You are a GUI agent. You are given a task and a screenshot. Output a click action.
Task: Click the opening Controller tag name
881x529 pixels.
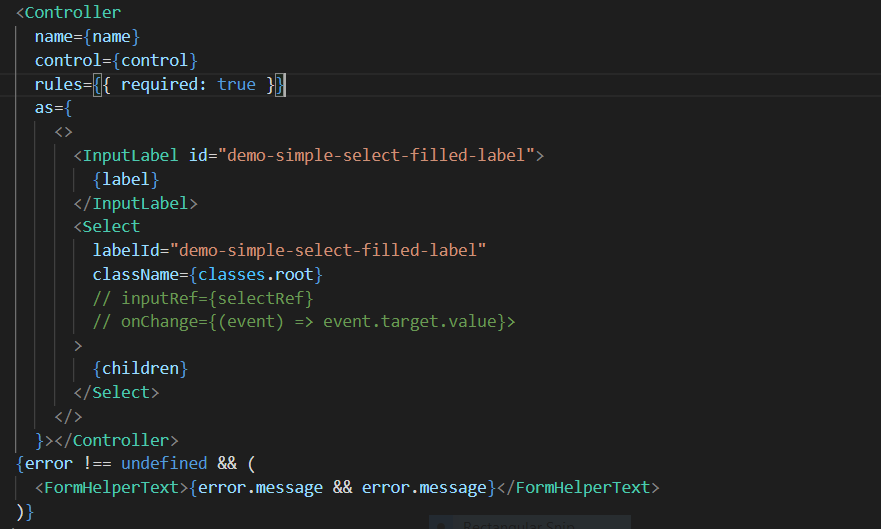[x=73, y=12]
